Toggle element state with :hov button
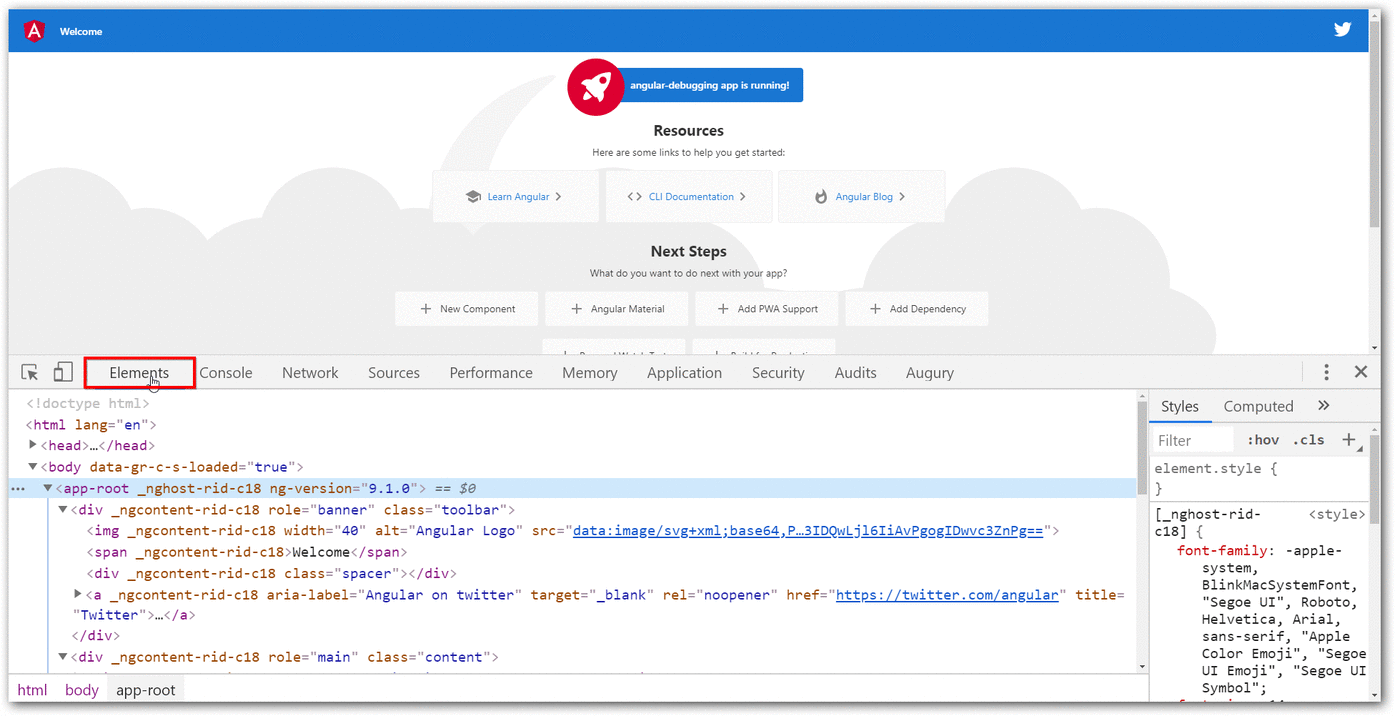 pos(1262,439)
